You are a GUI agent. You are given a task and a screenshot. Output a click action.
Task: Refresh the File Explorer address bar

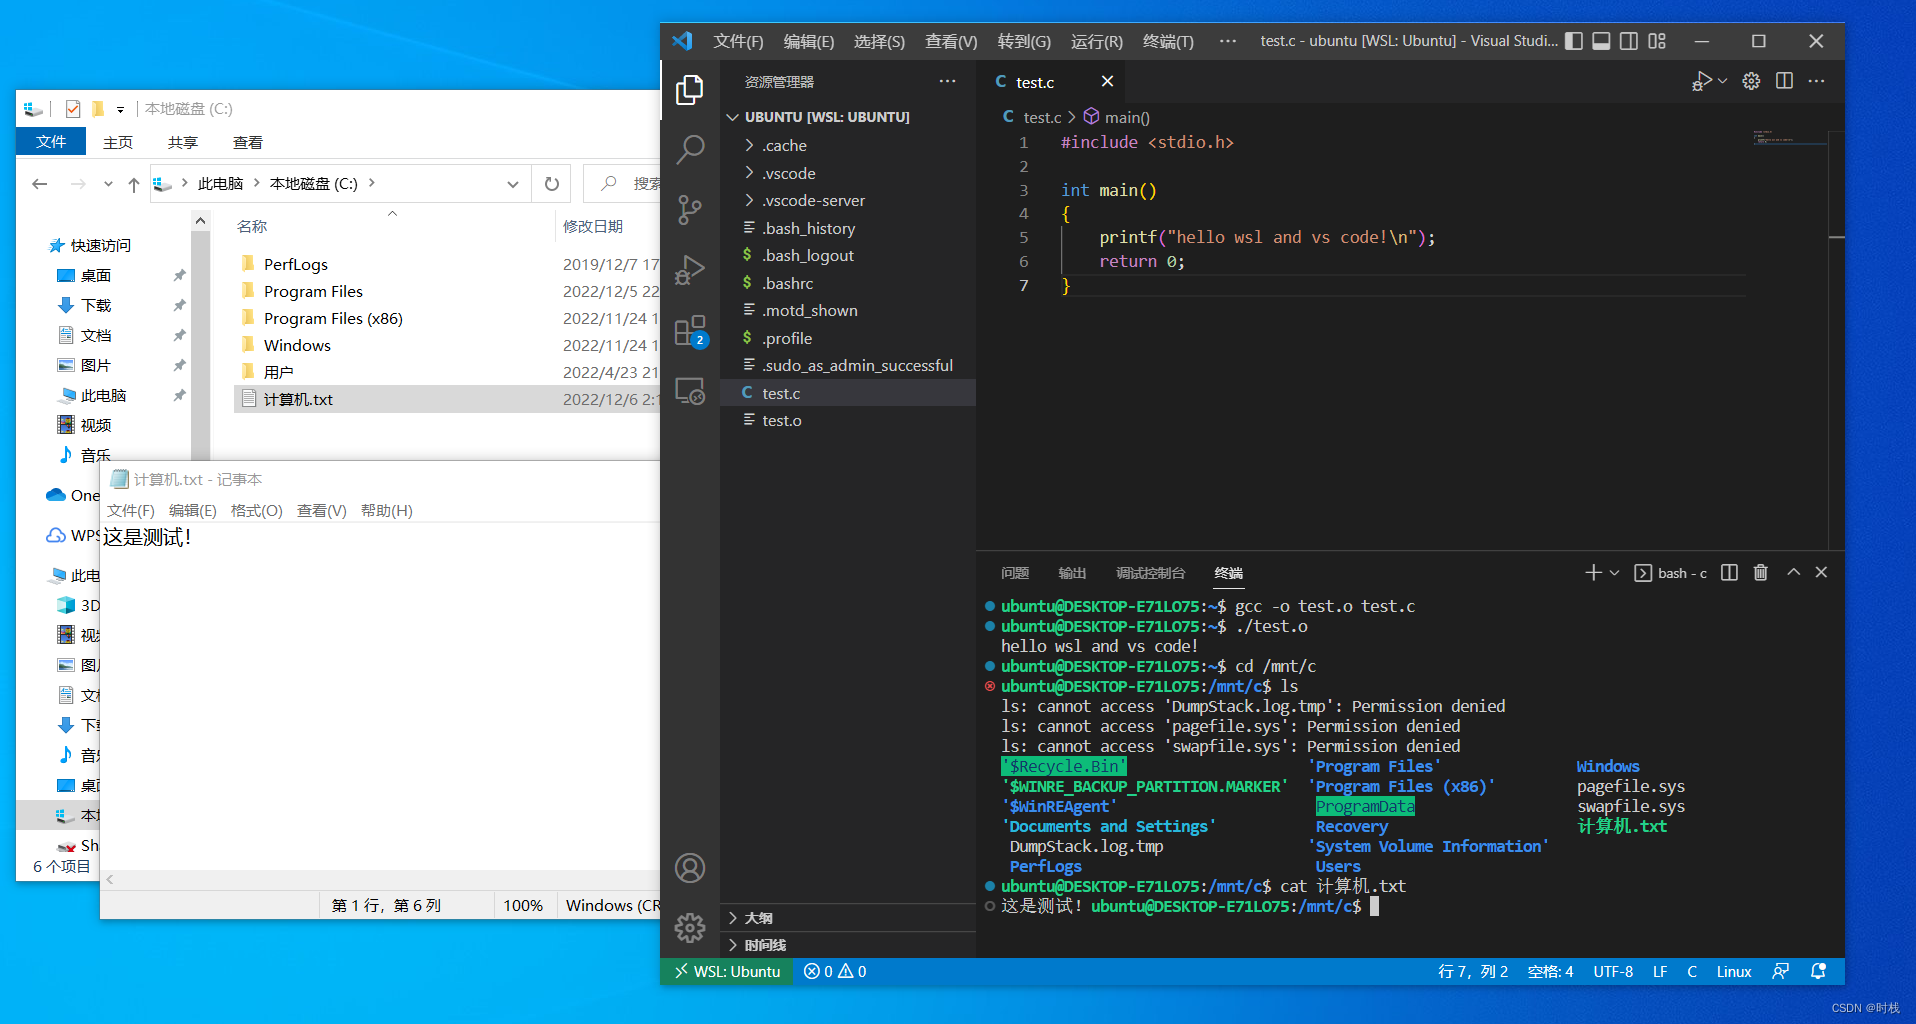point(551,184)
